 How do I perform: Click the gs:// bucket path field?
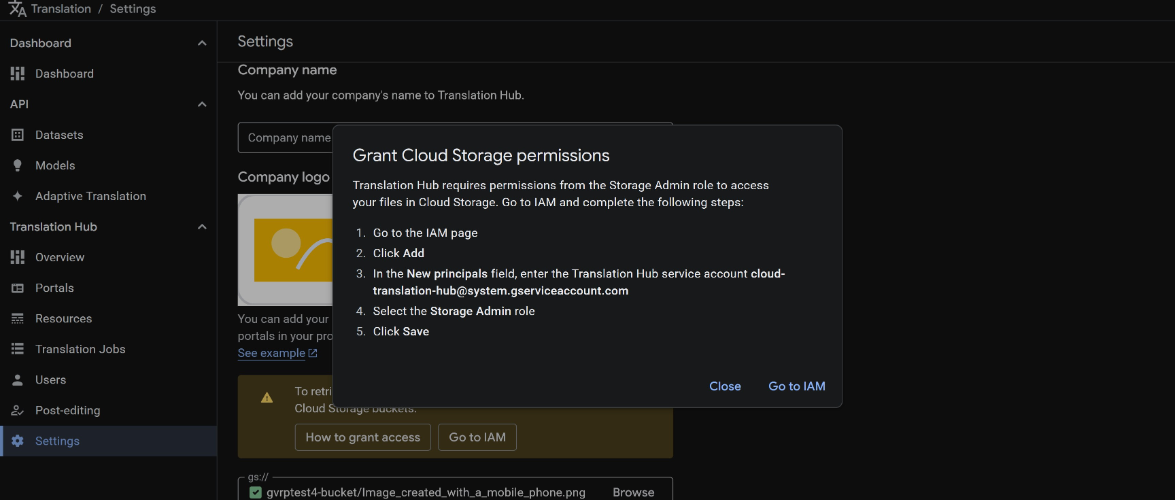pos(455,490)
